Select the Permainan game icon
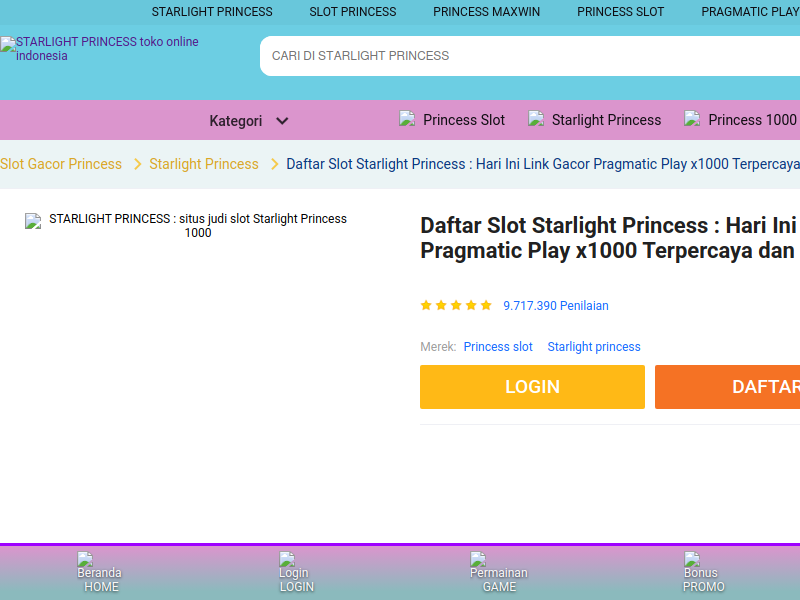Image resolution: width=800 pixels, height=600 pixels. (x=478, y=559)
